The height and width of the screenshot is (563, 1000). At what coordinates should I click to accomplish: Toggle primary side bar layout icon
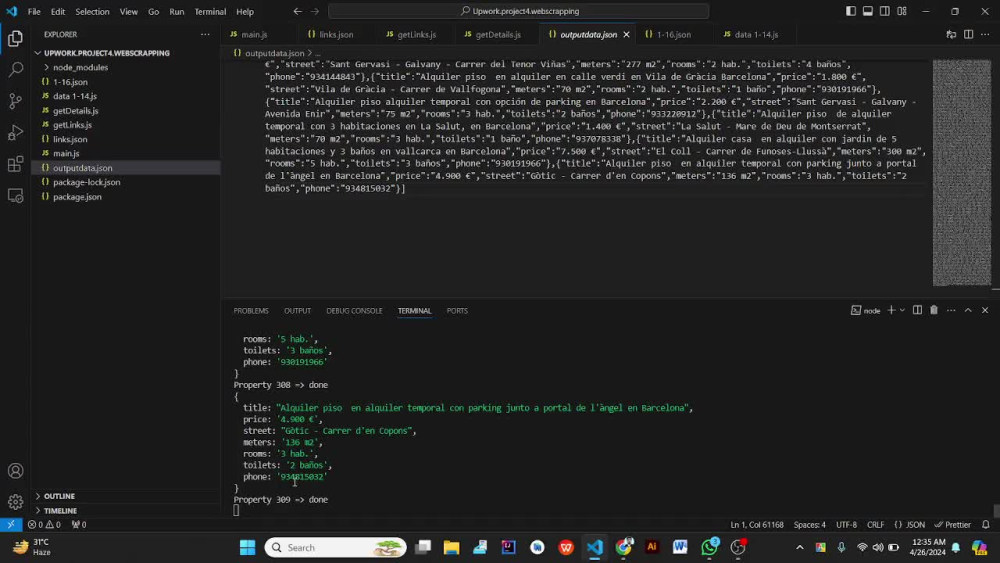(x=851, y=11)
